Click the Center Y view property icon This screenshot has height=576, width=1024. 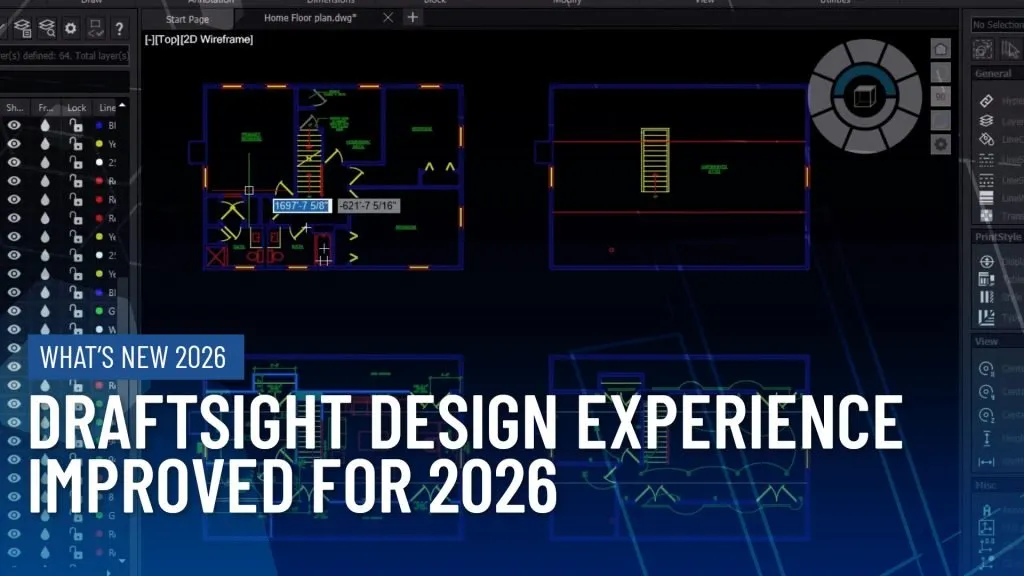point(986,392)
